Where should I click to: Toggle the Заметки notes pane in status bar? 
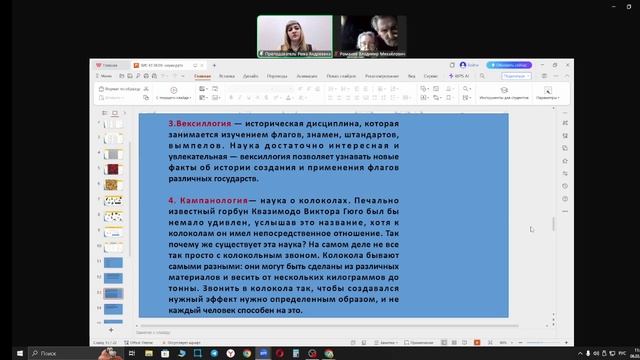coord(386,342)
